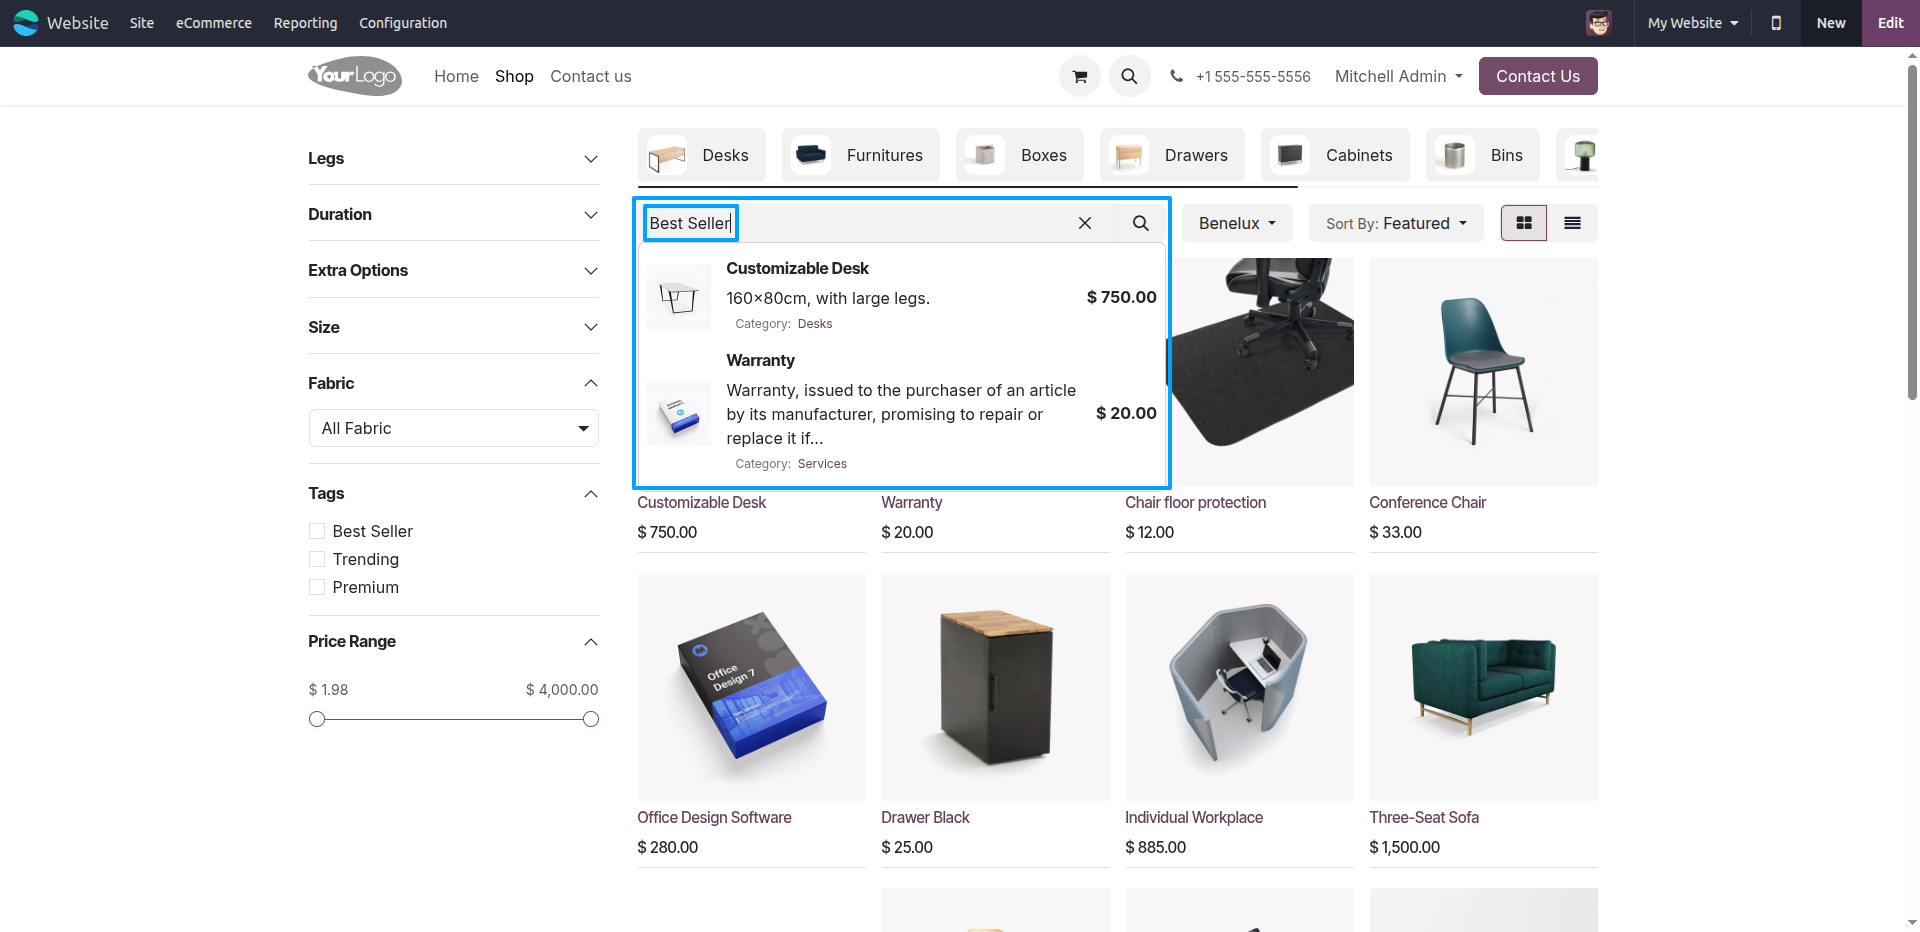Click Warranty thumbnail in search results
The width and height of the screenshot is (1920, 932).
[679, 413]
